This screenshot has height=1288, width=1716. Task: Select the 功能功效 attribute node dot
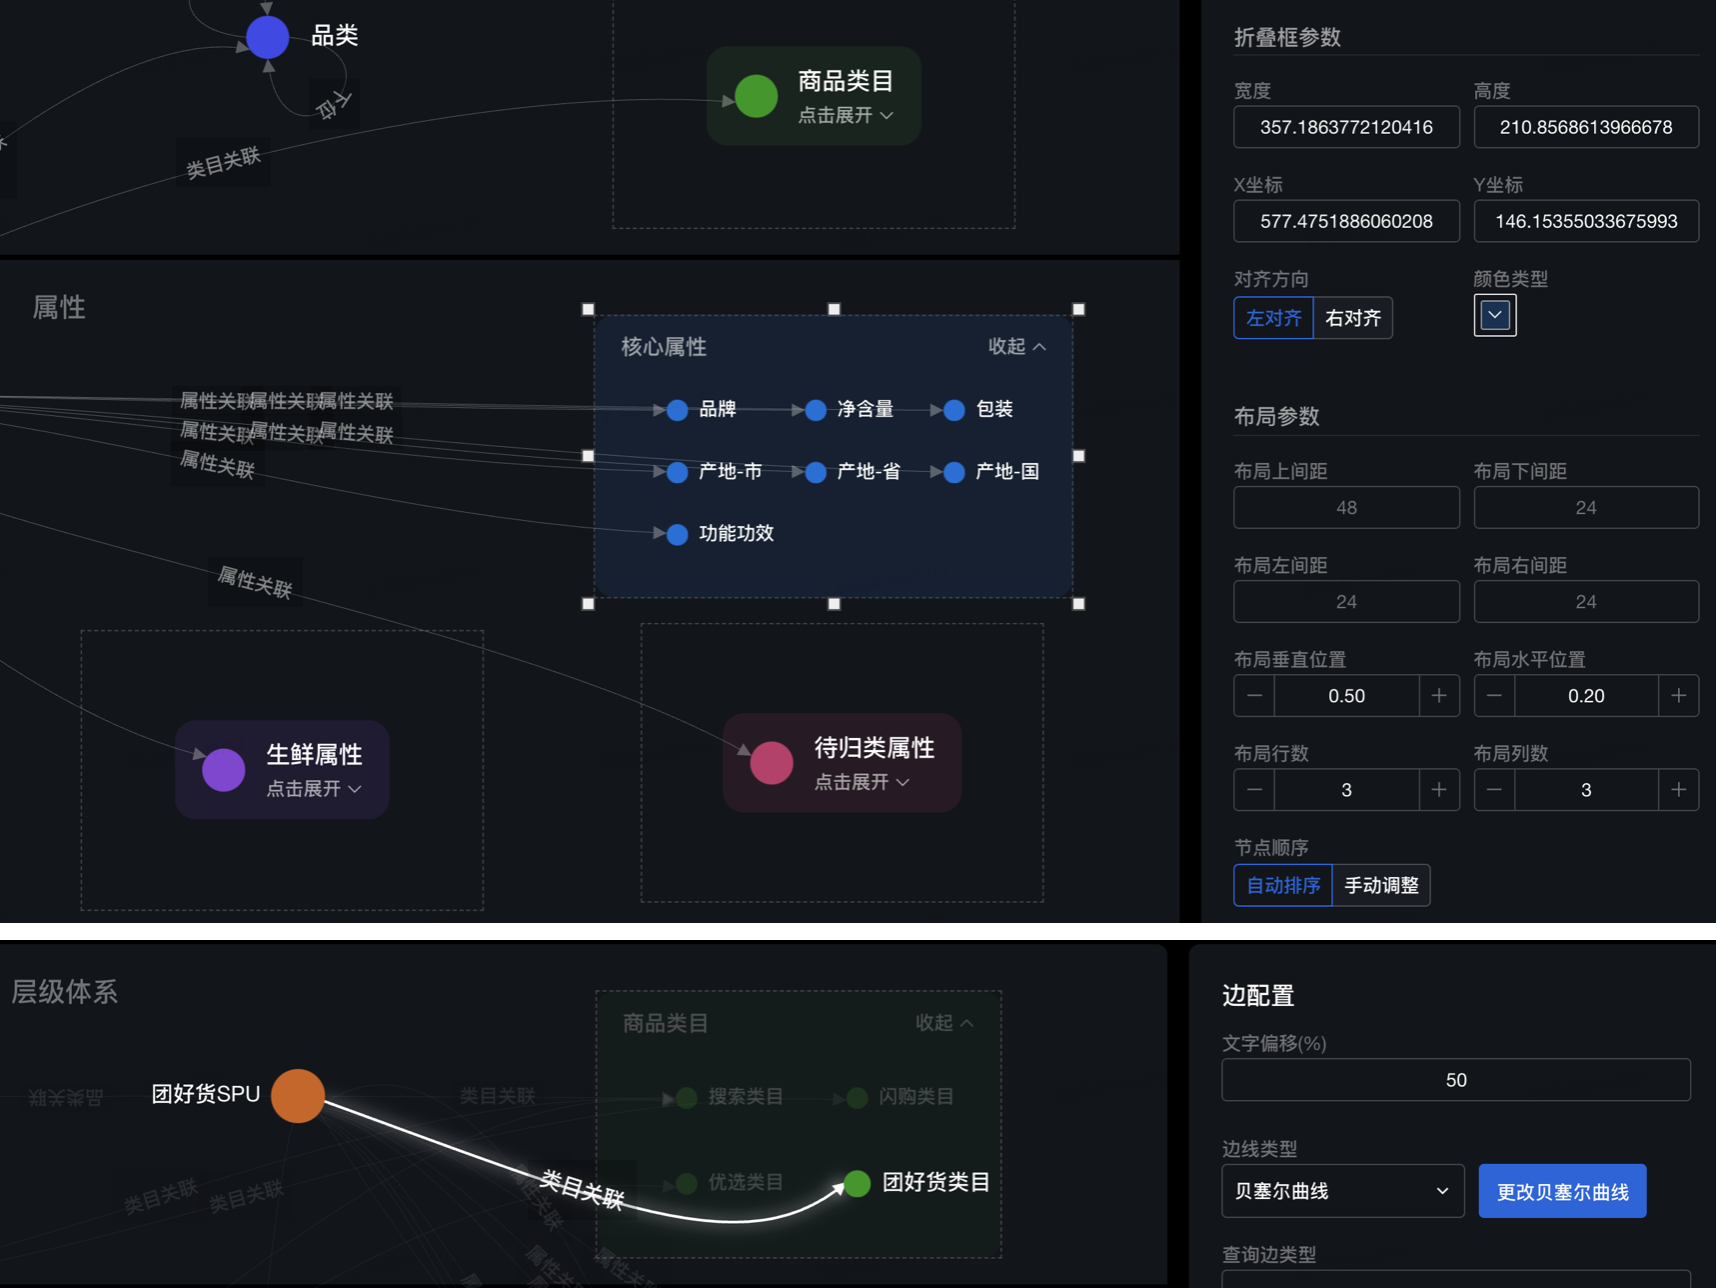click(x=677, y=534)
